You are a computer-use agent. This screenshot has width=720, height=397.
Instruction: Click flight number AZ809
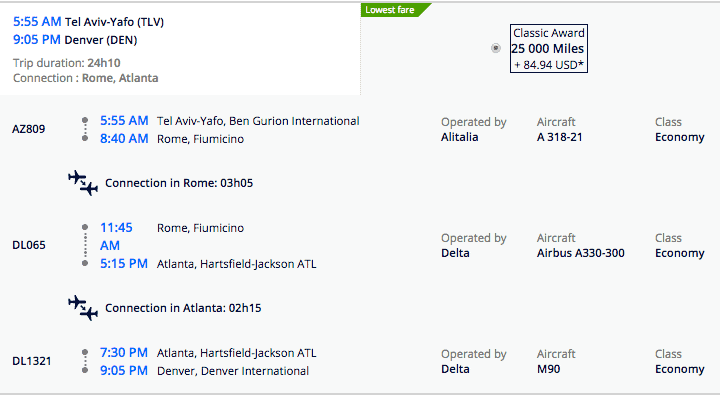(28, 129)
